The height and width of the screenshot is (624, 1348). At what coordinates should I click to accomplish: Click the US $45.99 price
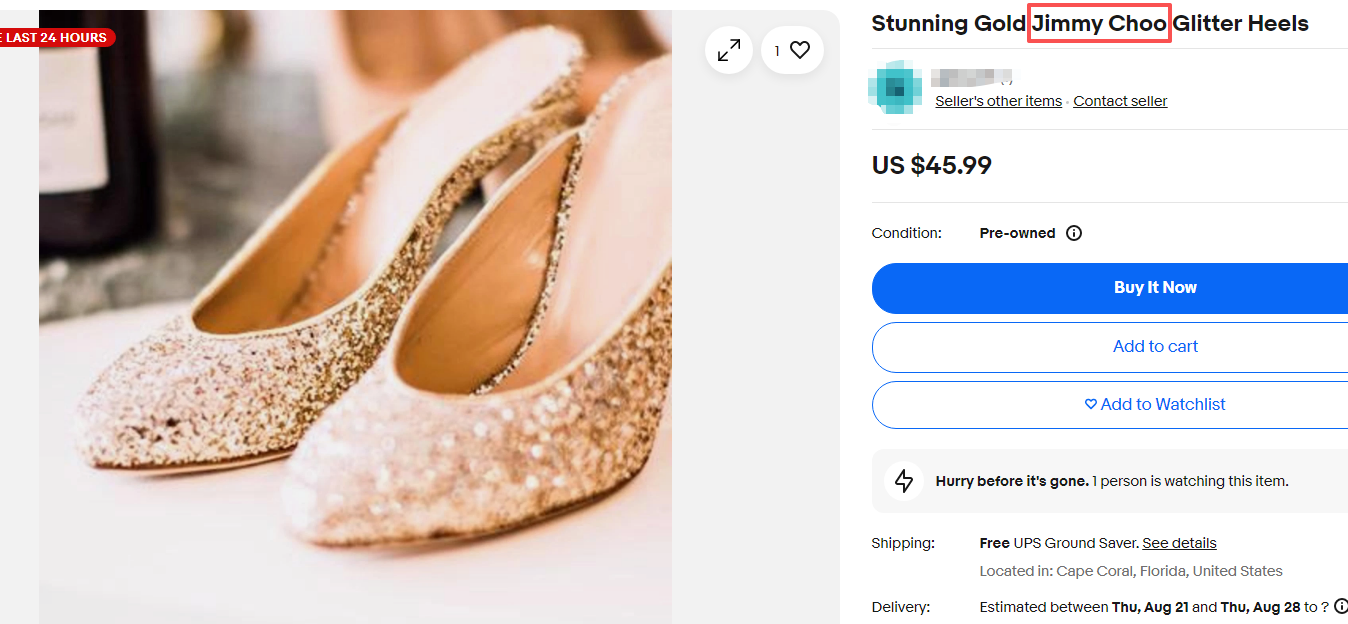tap(931, 165)
